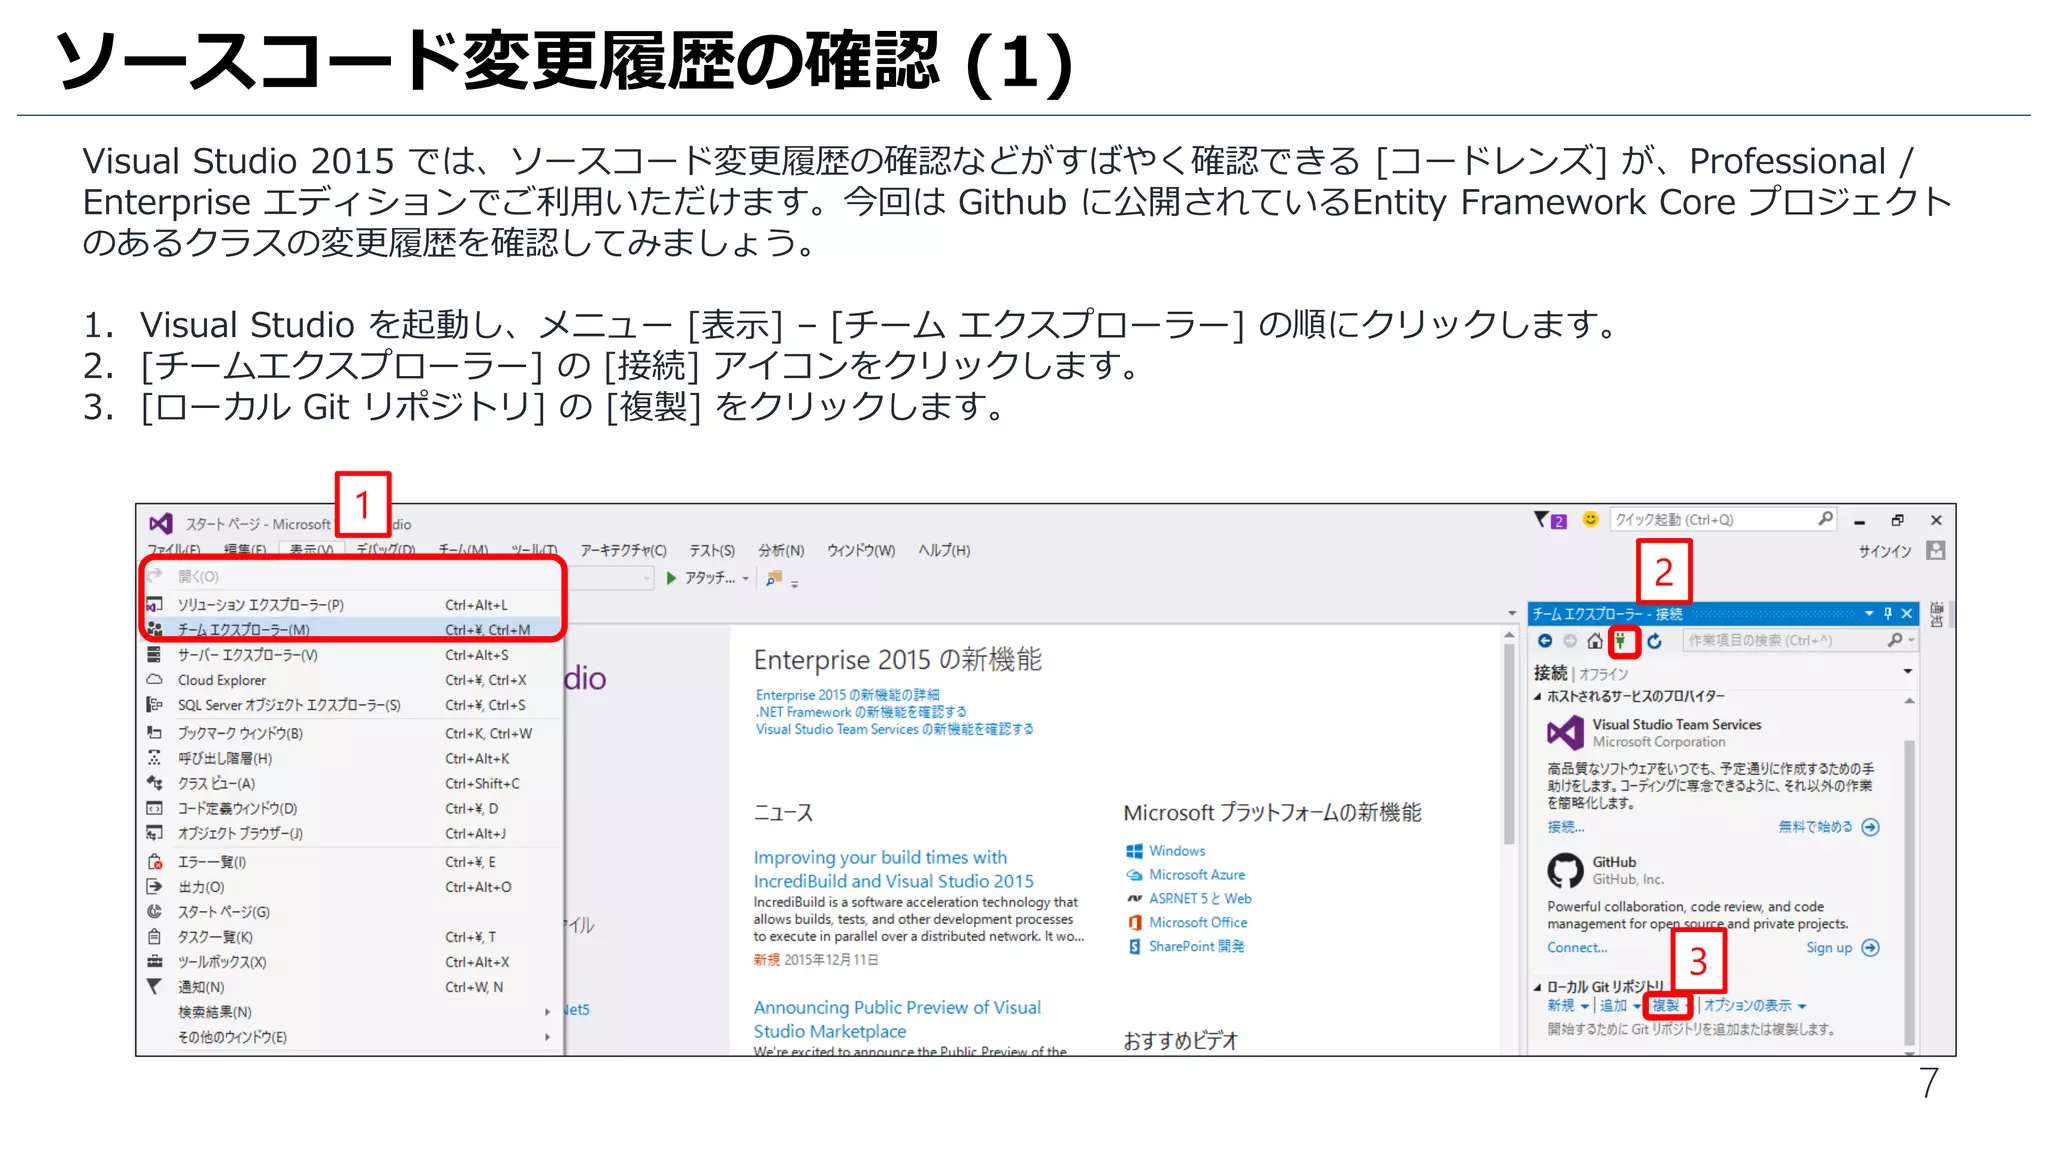Viewport: 2048px width, 1152px height.
Task: Click the クラス ビュー menu icon
Action: [155, 783]
